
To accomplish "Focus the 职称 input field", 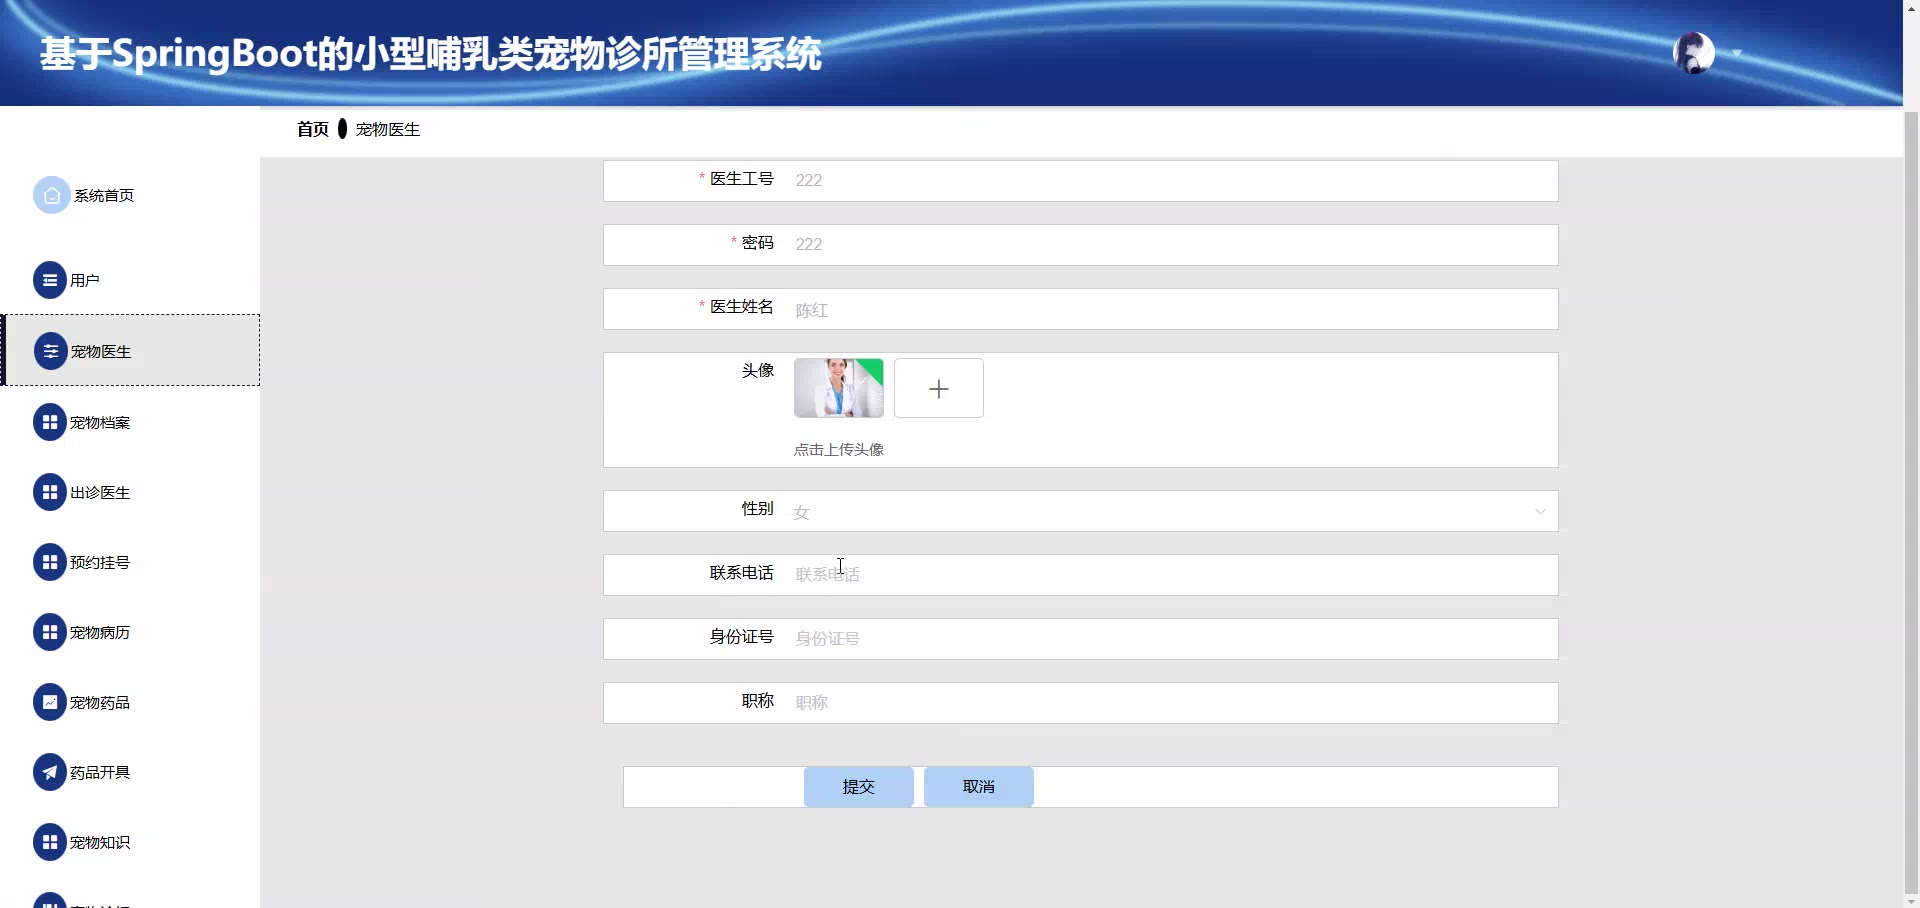I will tap(1169, 702).
